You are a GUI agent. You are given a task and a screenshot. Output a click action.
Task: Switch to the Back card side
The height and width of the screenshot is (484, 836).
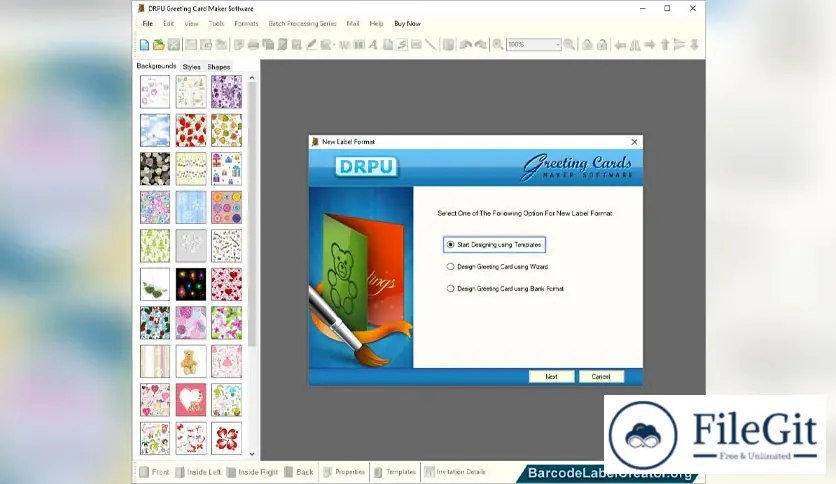(x=299, y=472)
